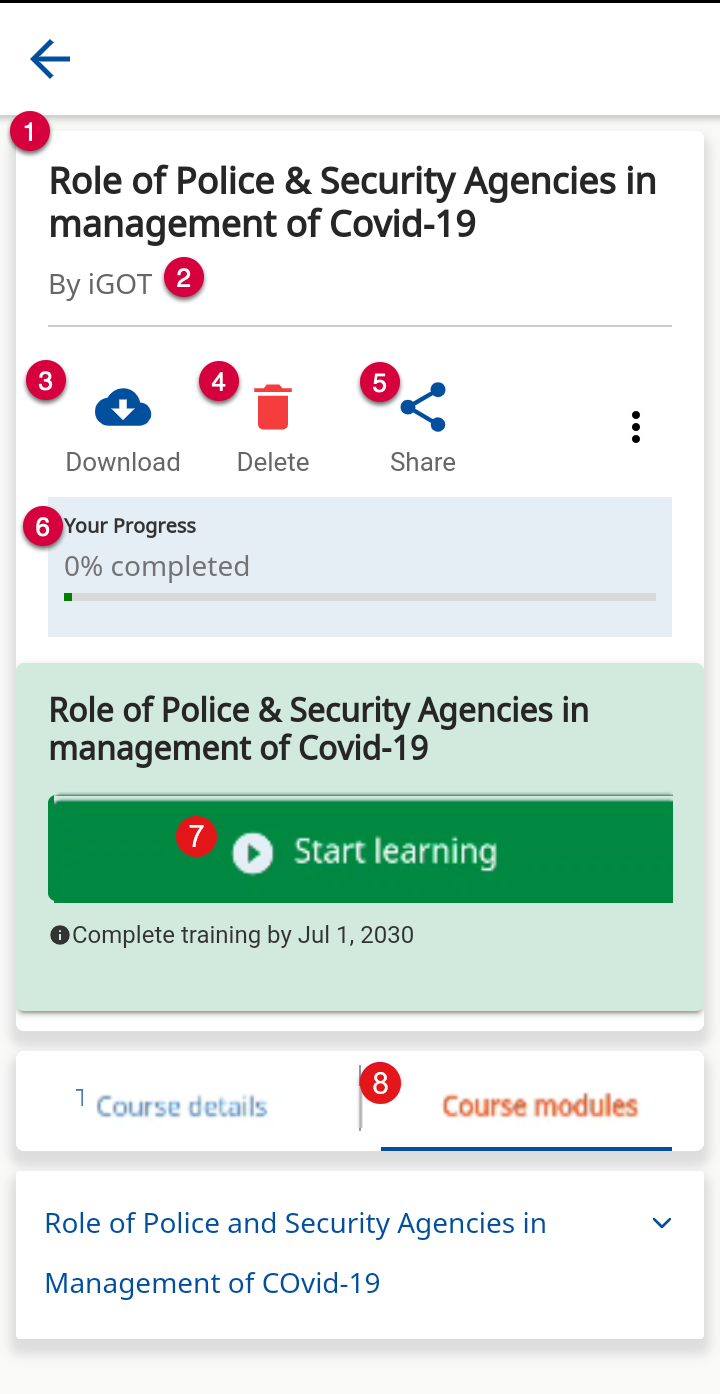
Task: Tap the course title inside the green card
Action: click(x=318, y=728)
